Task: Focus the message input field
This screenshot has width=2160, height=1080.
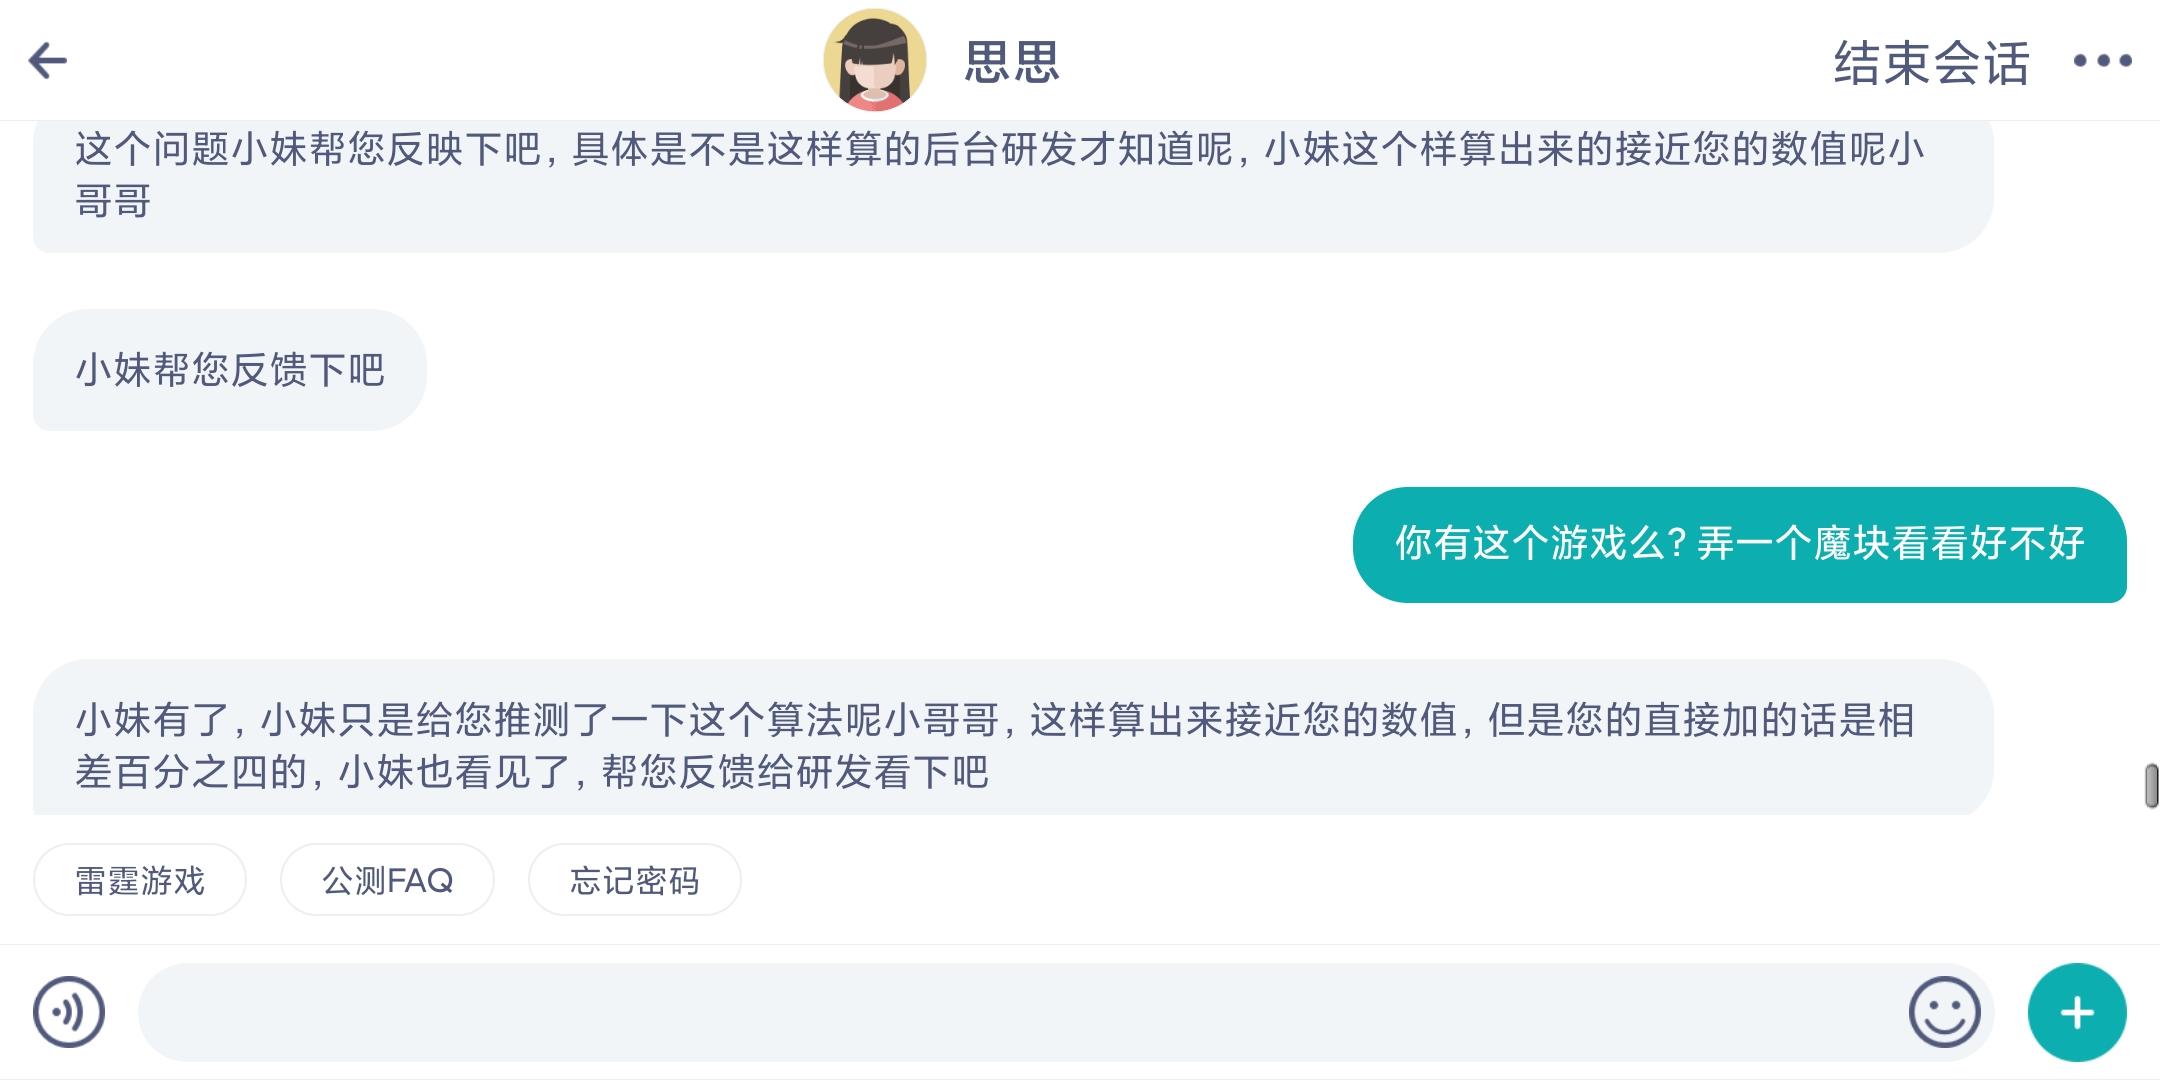Action: [x=1020, y=1012]
